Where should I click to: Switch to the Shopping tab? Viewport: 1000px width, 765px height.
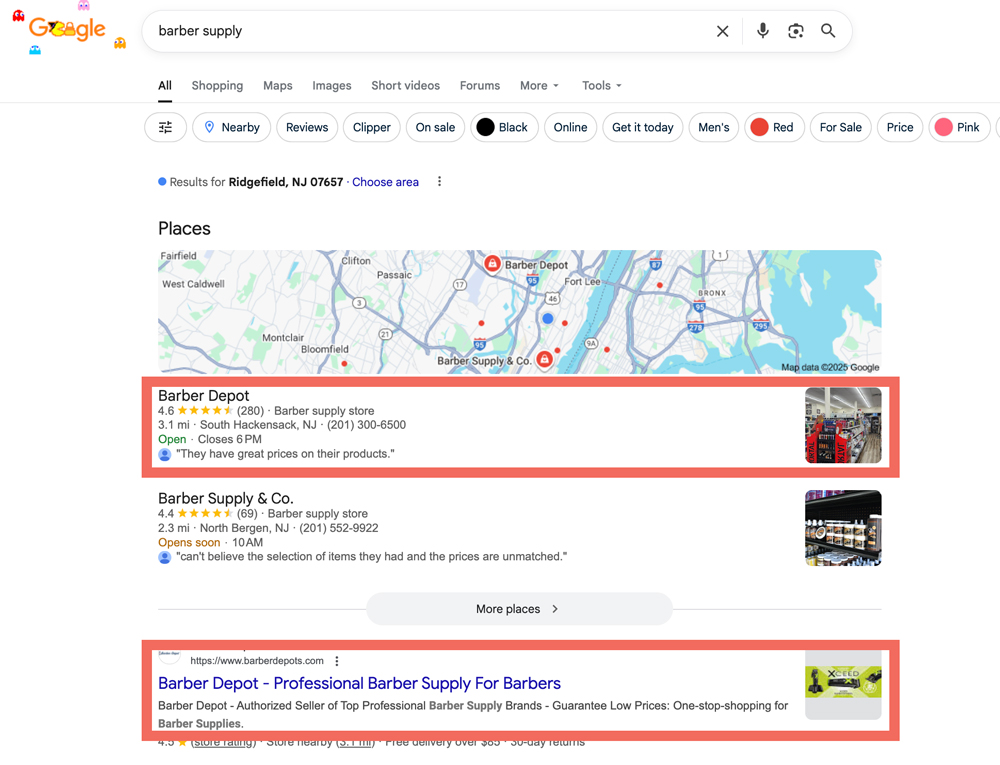[217, 86]
